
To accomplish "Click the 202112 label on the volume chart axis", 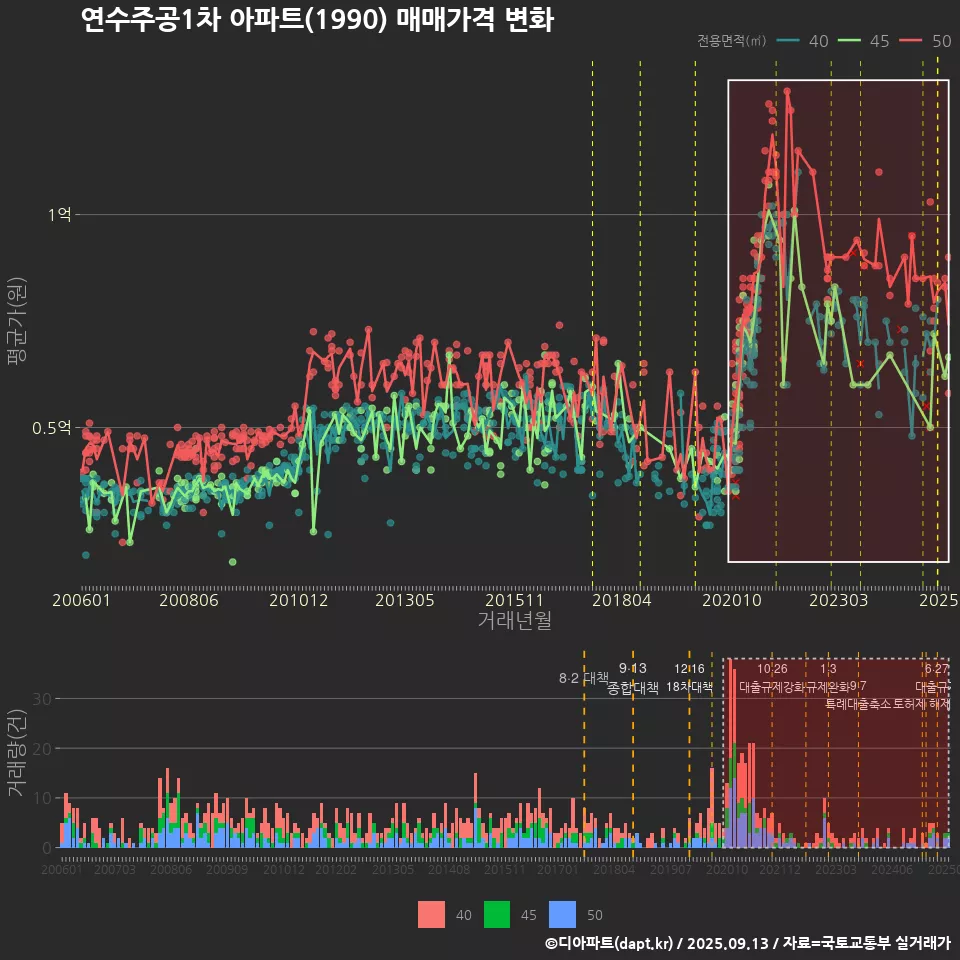I will coord(780,869).
